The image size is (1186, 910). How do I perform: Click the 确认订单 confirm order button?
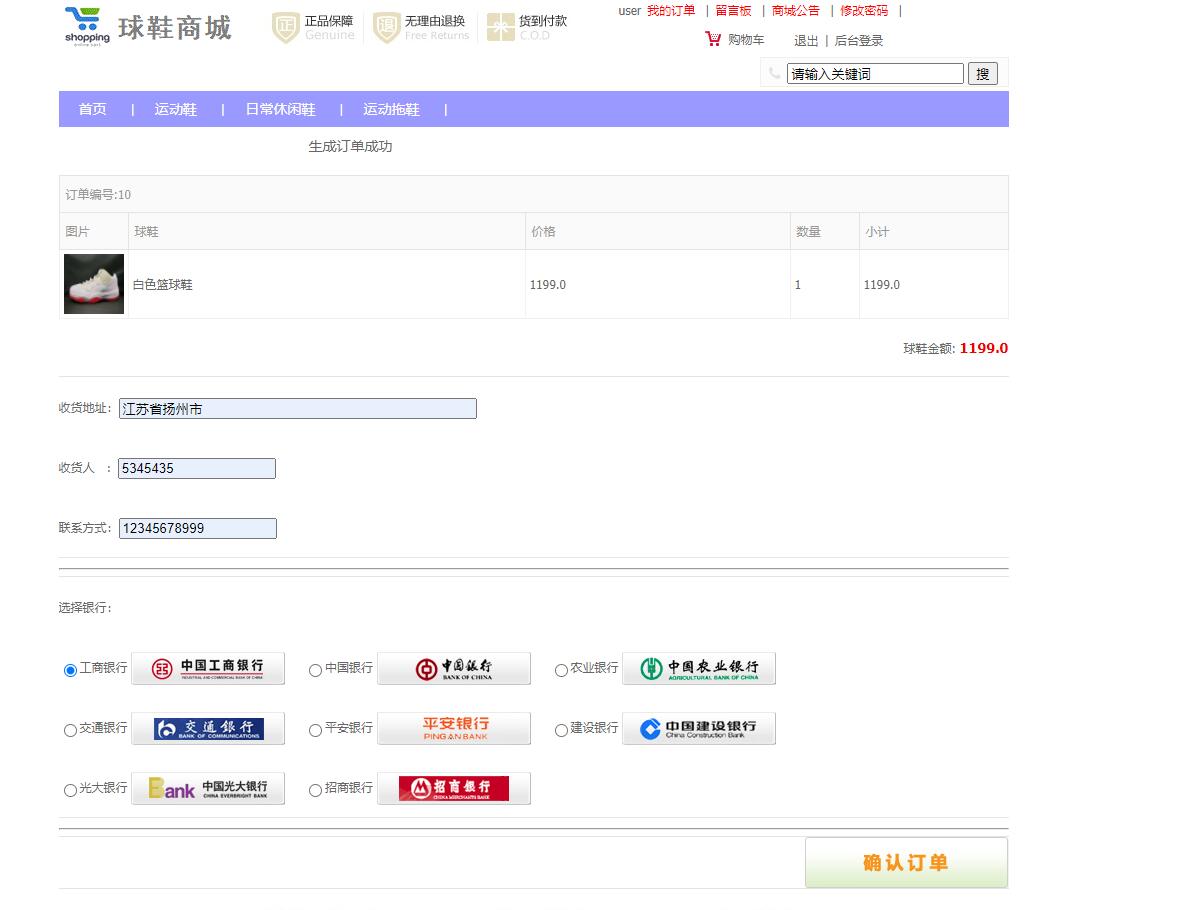coord(906,862)
